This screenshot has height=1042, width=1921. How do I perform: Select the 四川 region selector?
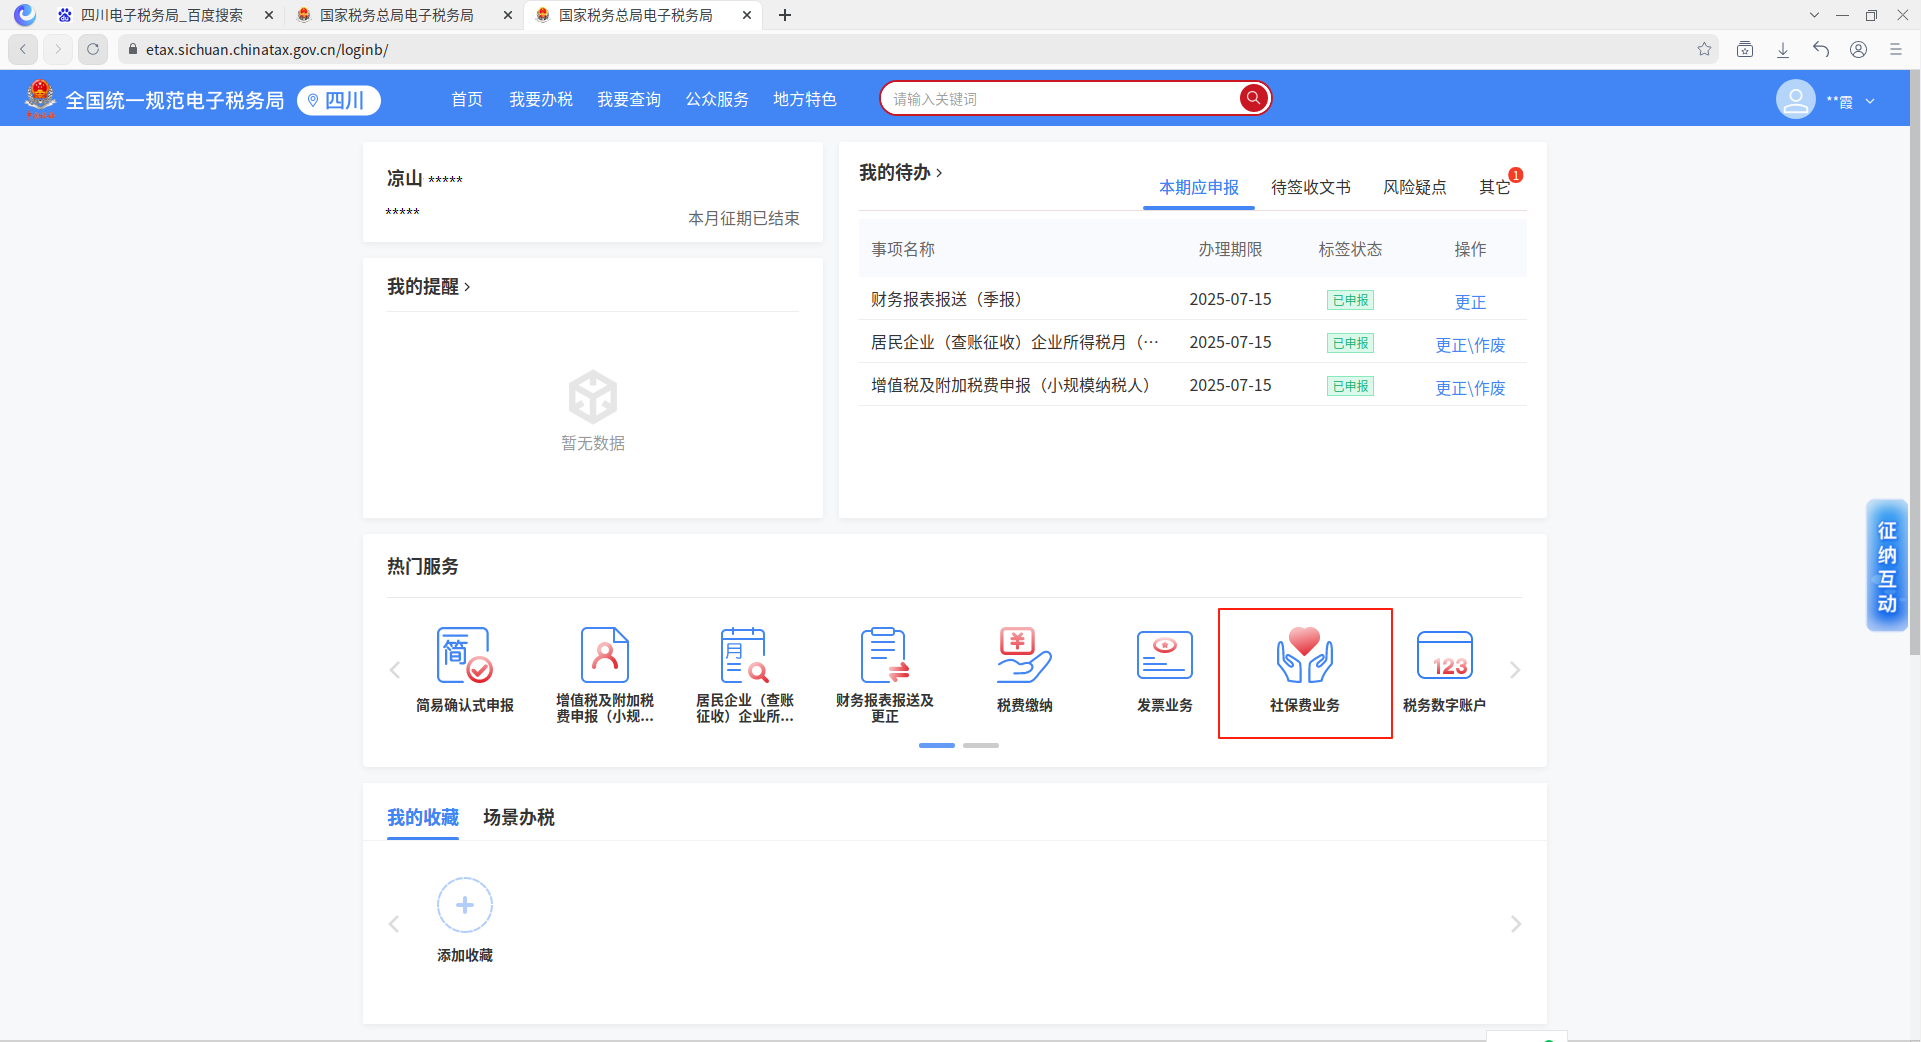coord(339,100)
